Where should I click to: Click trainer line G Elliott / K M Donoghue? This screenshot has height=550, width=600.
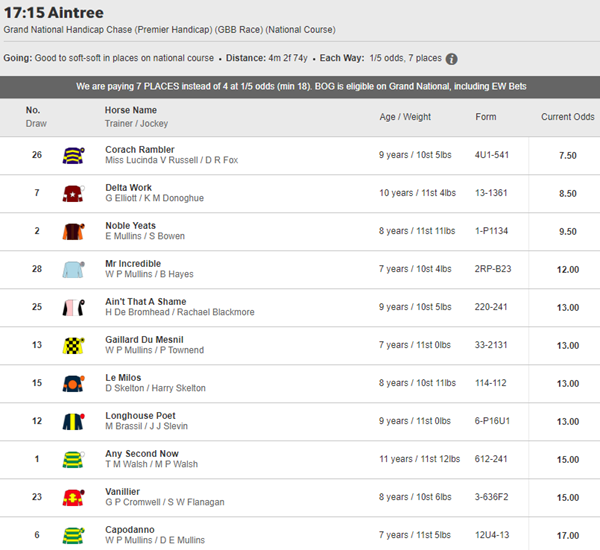click(x=155, y=198)
